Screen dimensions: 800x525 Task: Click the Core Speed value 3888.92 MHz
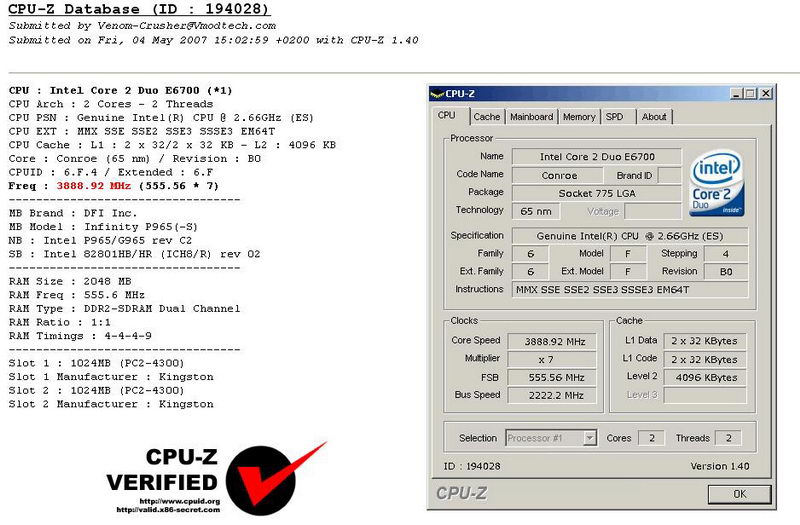553,341
